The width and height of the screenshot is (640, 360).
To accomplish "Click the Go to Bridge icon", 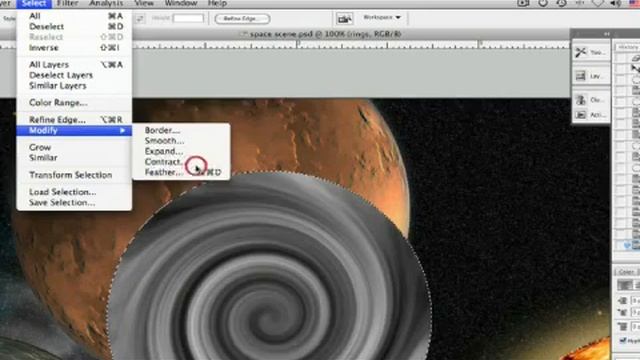I will click(344, 18).
